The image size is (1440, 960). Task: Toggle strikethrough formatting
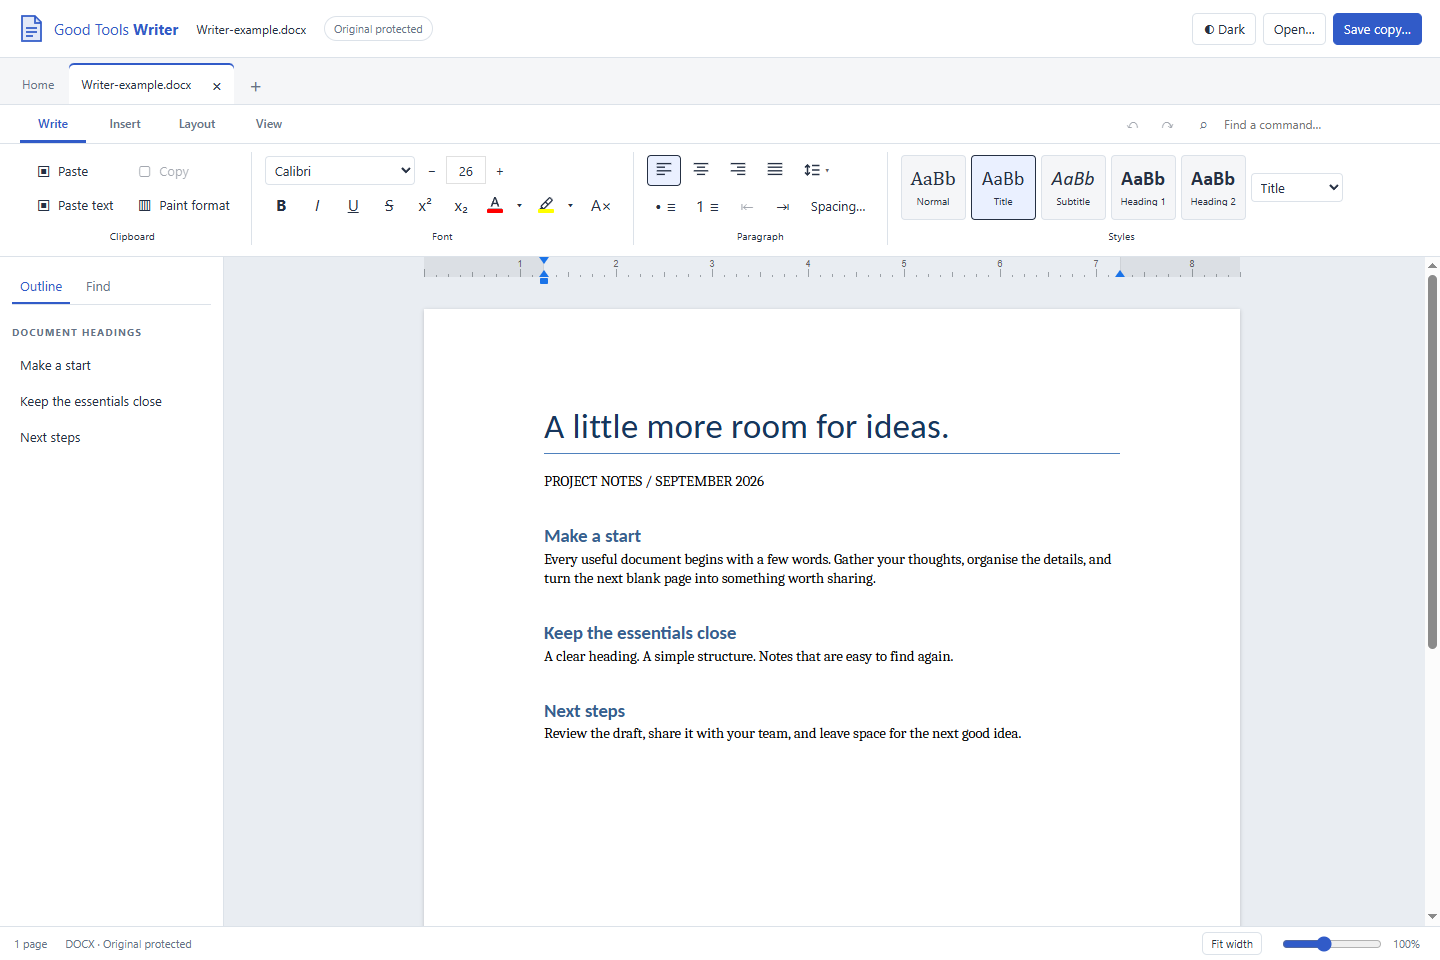[389, 206]
